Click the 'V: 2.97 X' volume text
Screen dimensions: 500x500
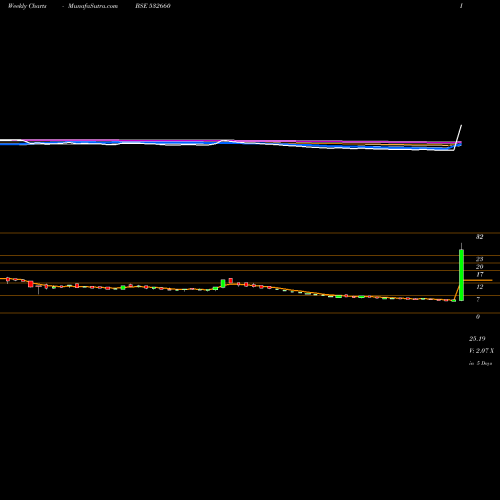[x=481, y=351]
